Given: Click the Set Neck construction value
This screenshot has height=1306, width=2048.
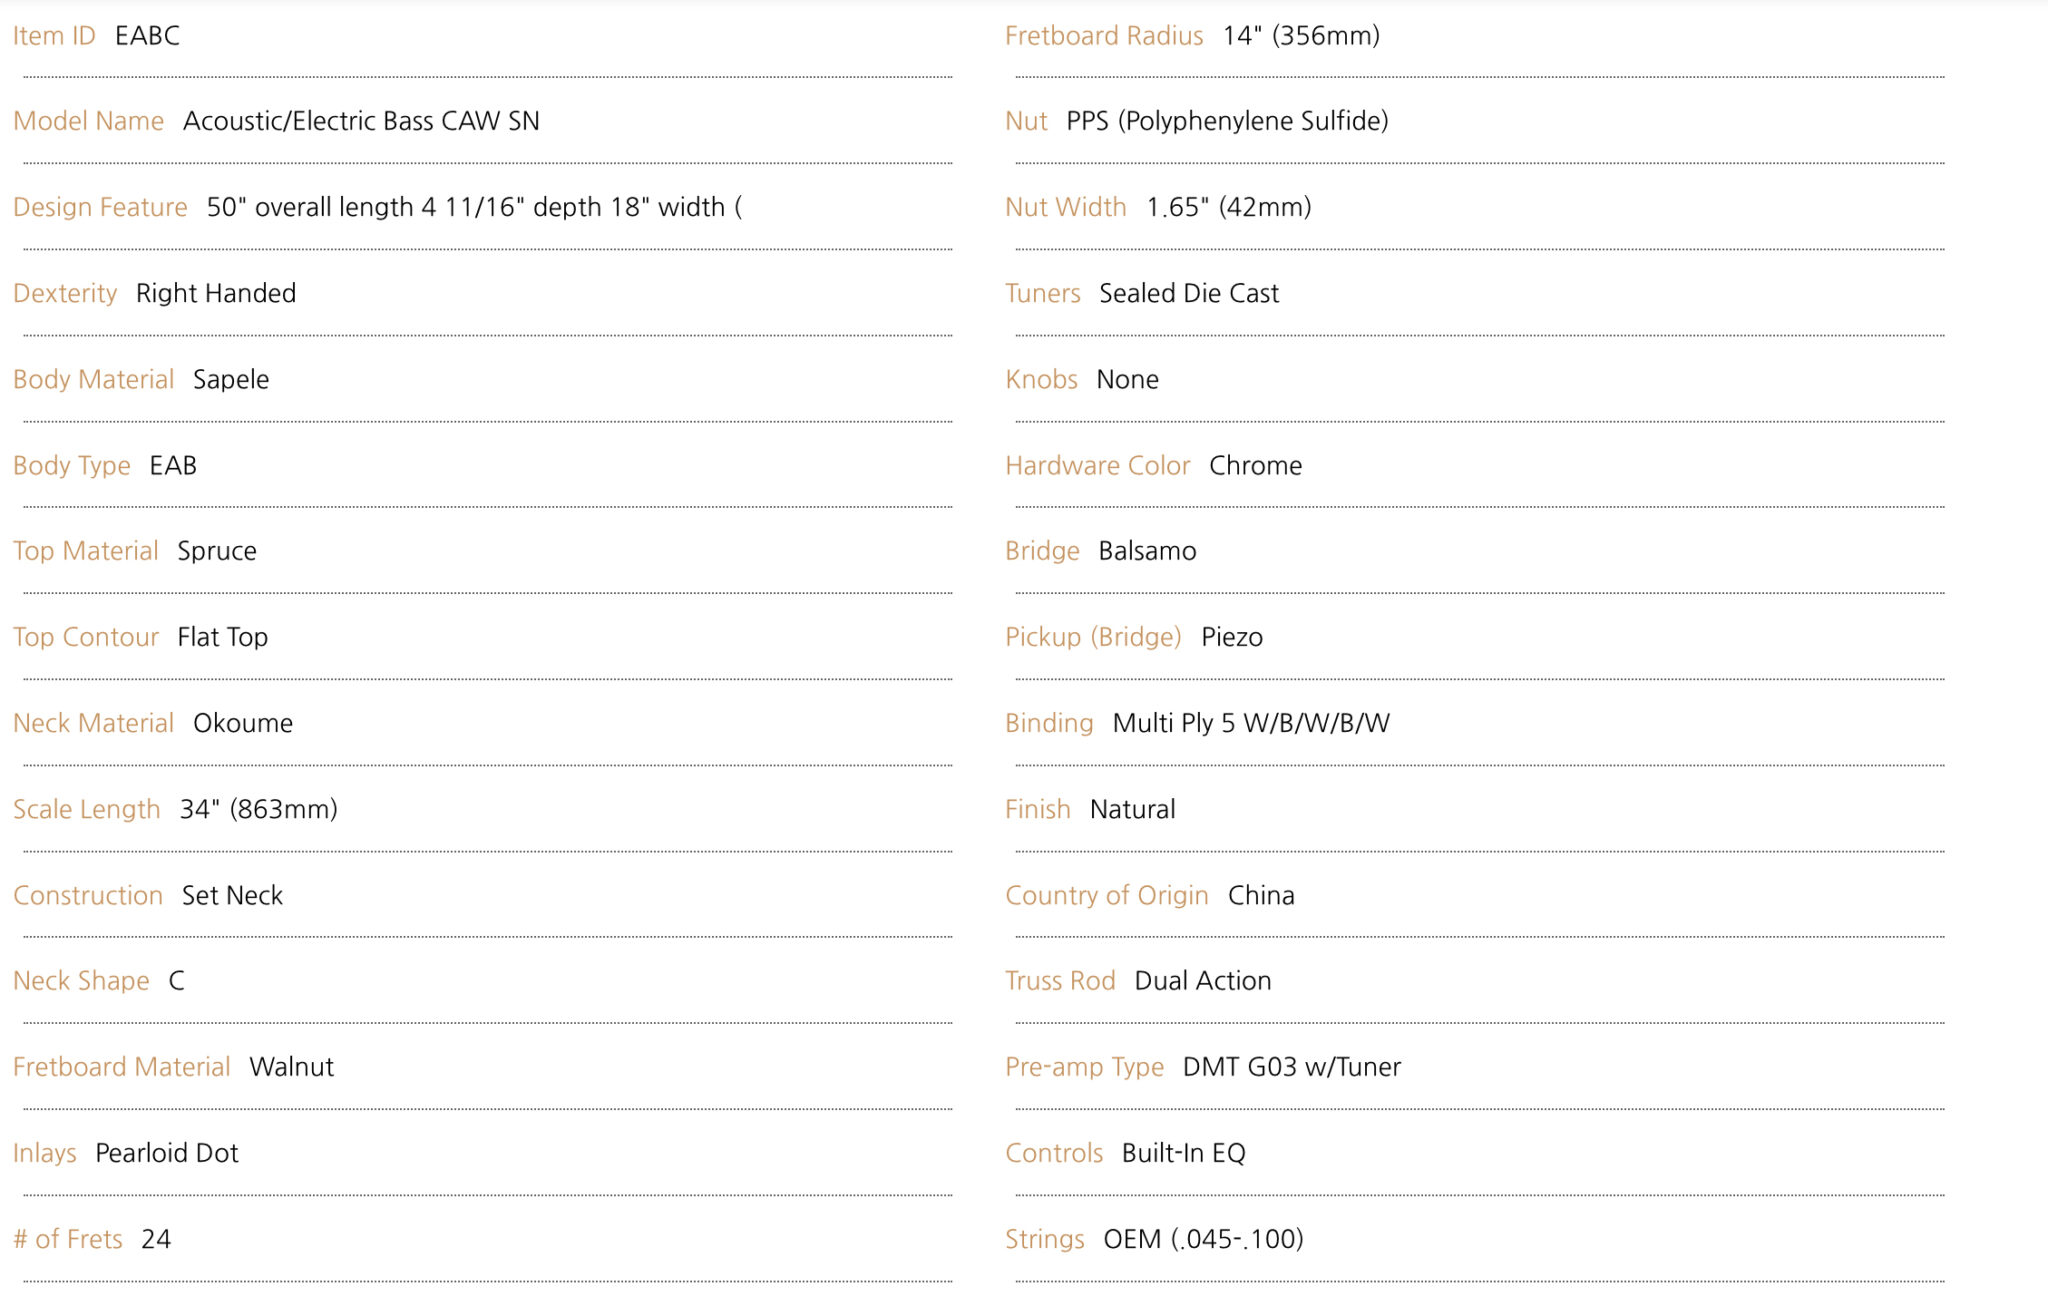Looking at the screenshot, I should point(232,895).
